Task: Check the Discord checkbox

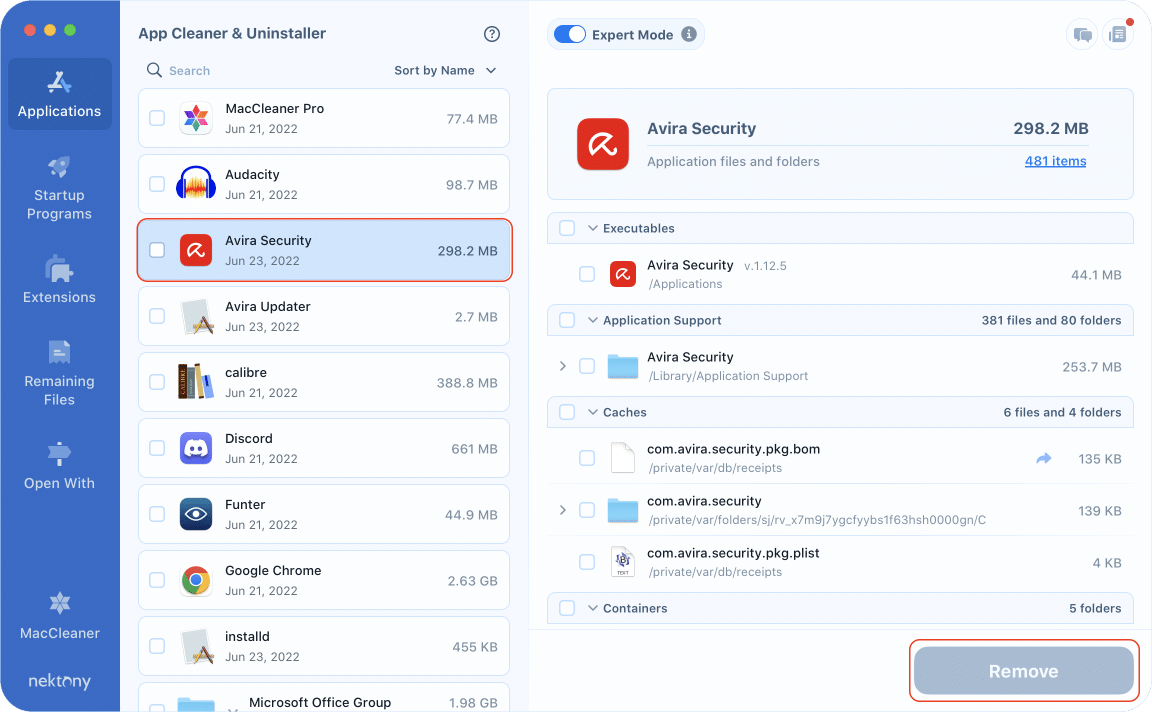Action: [157, 448]
